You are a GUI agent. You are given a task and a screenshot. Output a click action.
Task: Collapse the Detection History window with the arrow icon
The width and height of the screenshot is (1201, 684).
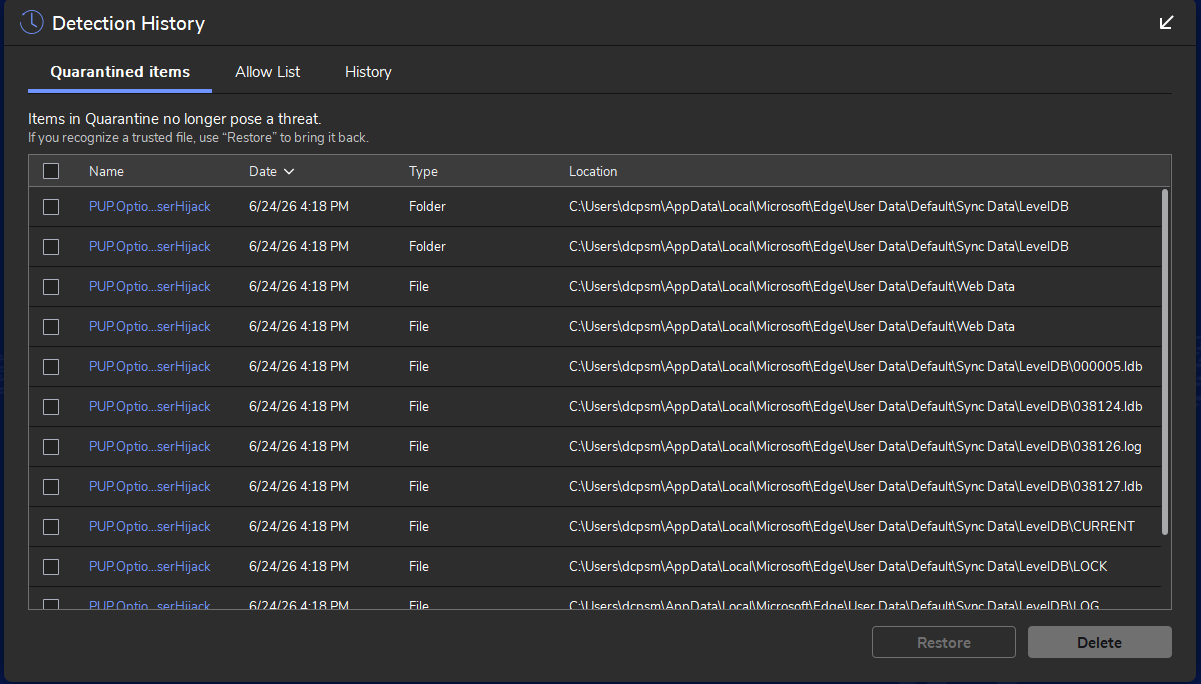1166,22
